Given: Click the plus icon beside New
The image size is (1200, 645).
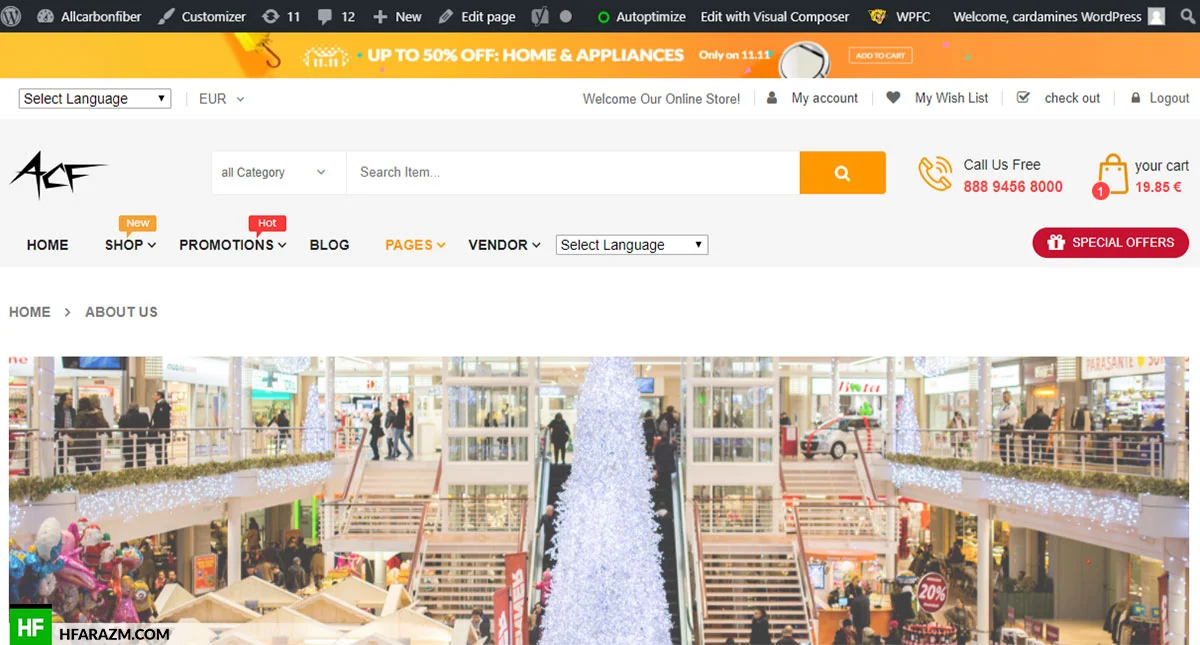Looking at the screenshot, I should pyautogui.click(x=380, y=16).
